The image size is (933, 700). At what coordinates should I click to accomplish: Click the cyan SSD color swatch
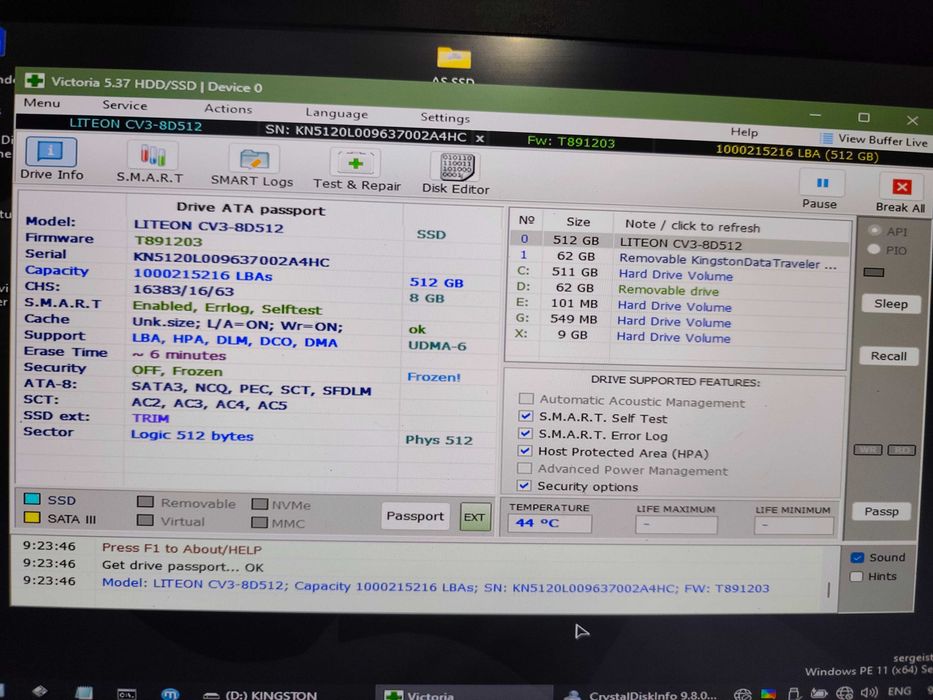coord(32,499)
